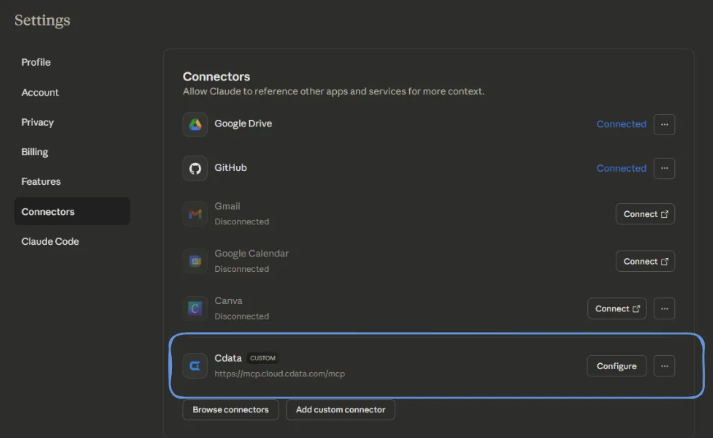Click the Cdata connector name

[x=228, y=358]
